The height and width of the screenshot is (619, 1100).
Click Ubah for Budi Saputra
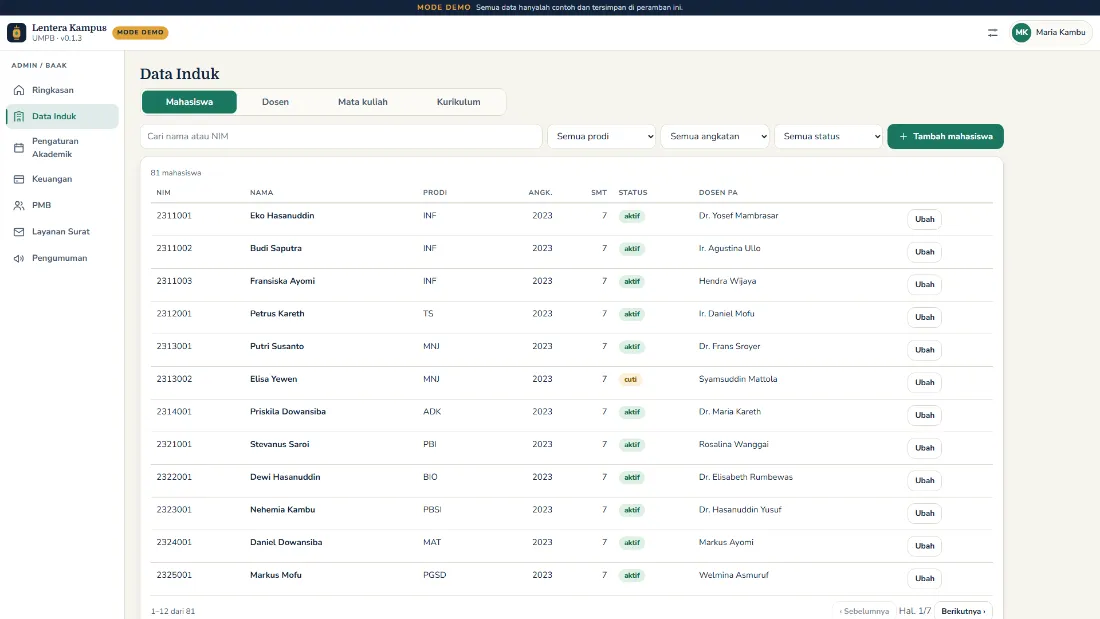click(x=924, y=252)
